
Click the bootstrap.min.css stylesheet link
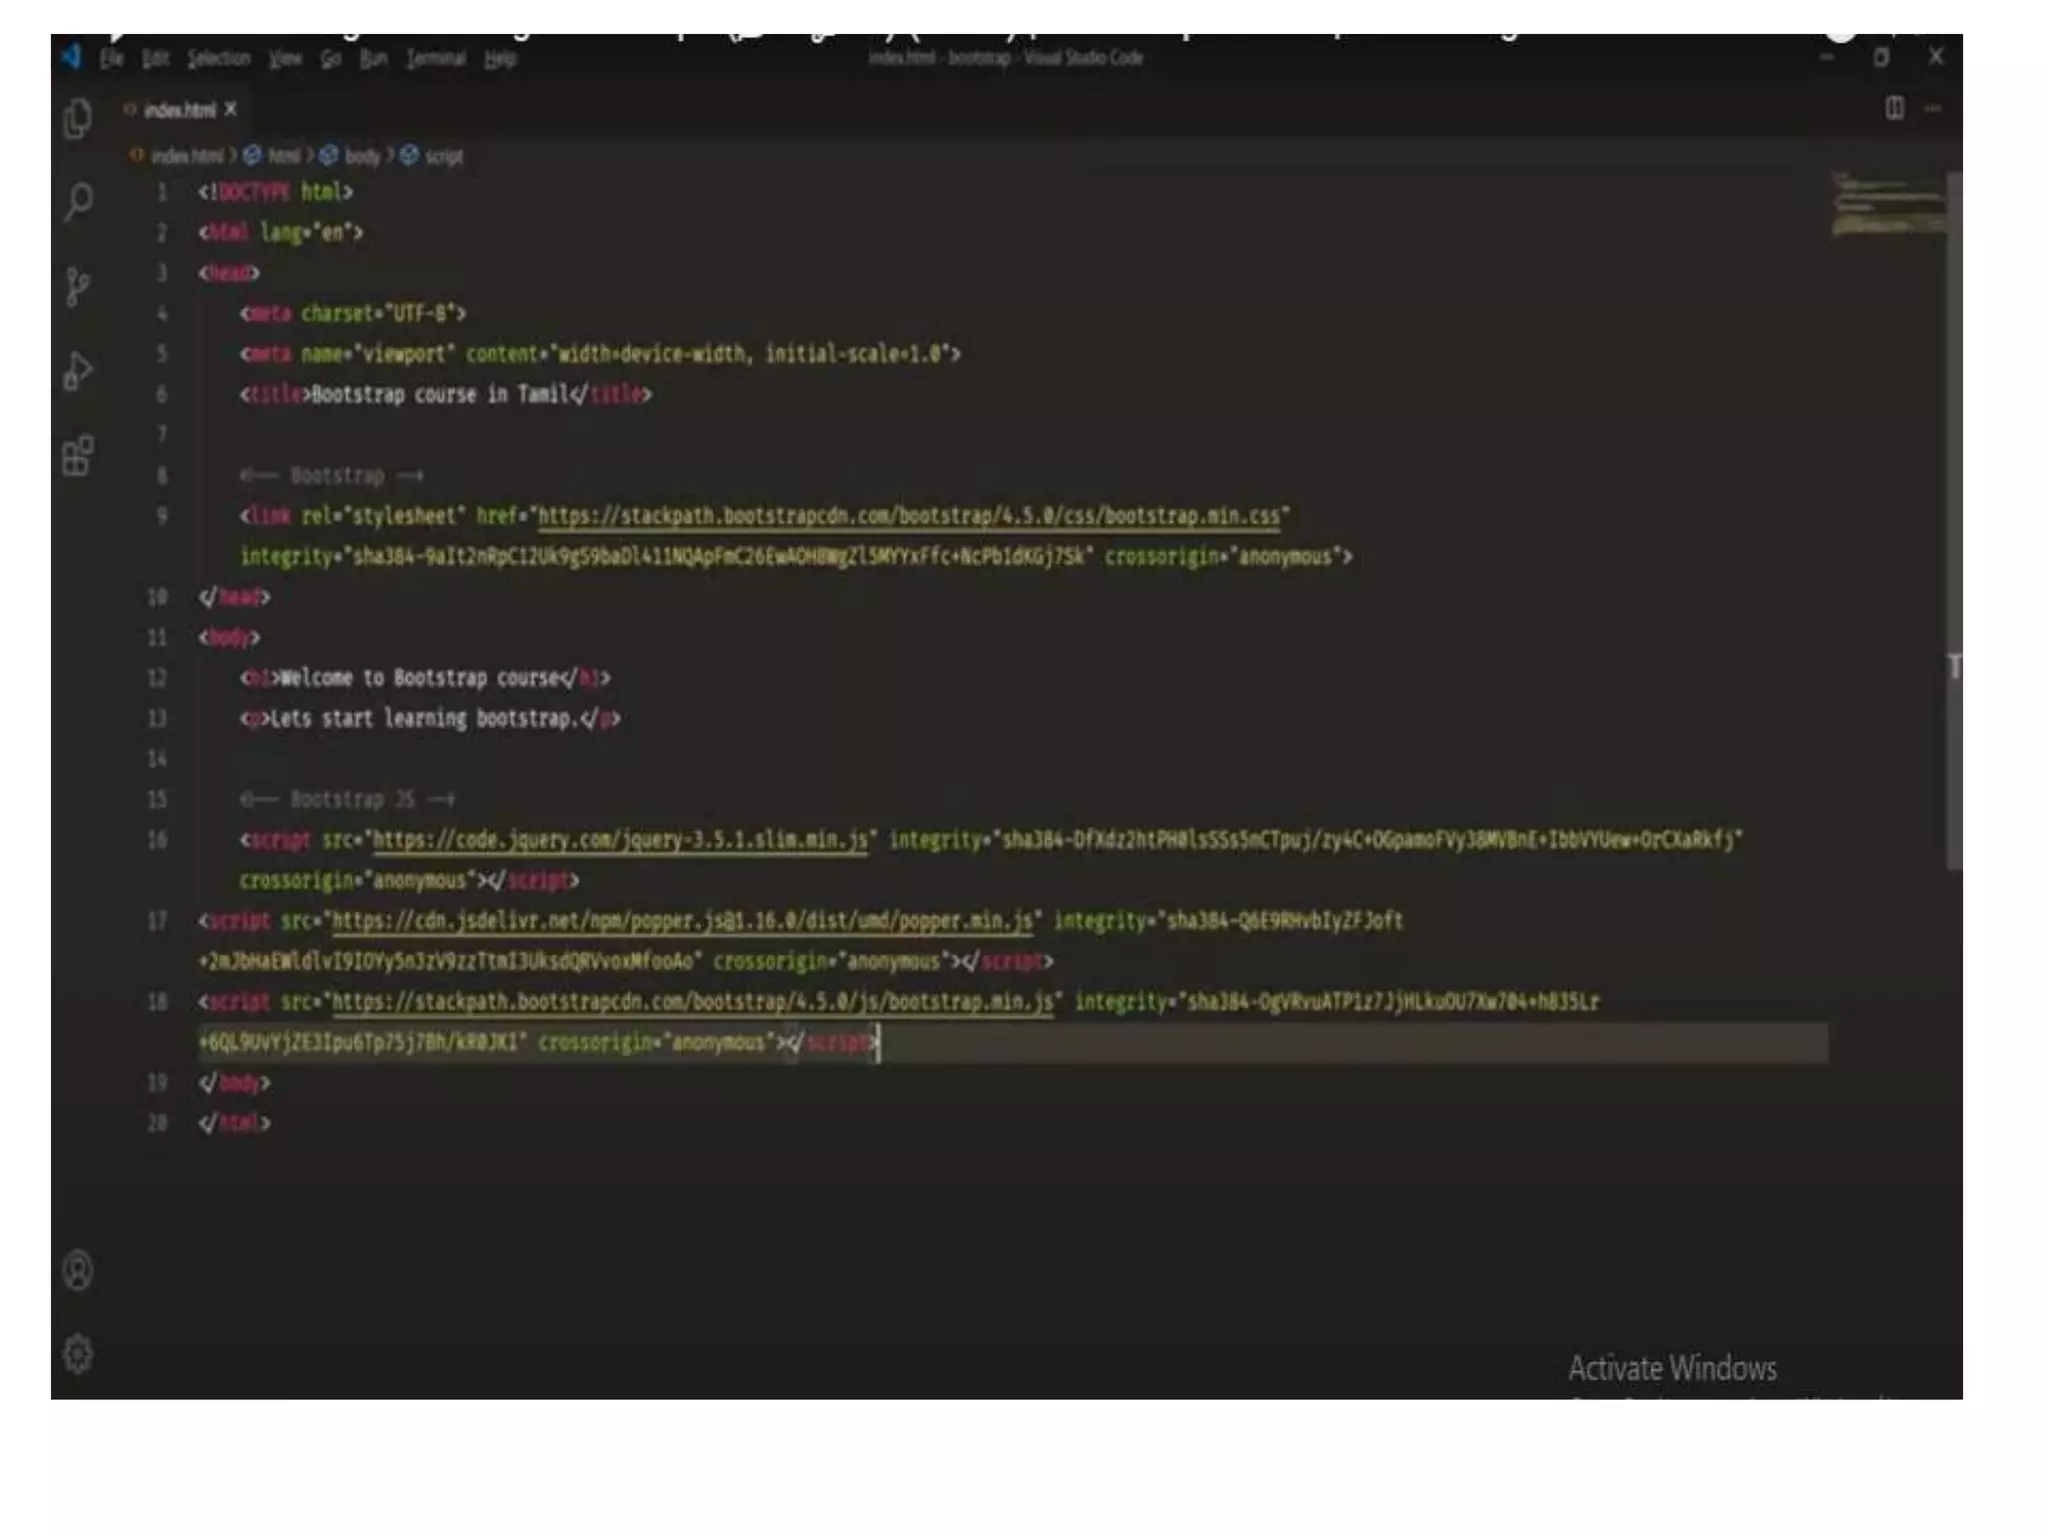(908, 516)
